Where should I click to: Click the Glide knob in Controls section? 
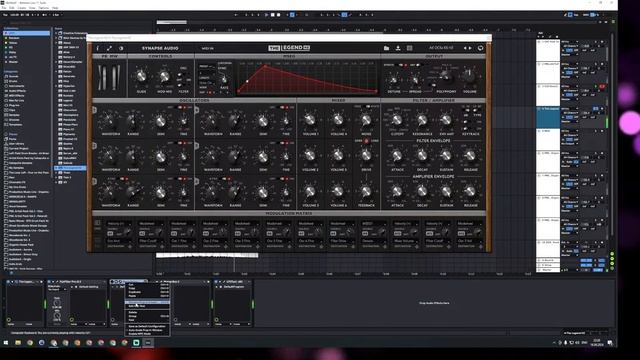[x=141, y=76]
